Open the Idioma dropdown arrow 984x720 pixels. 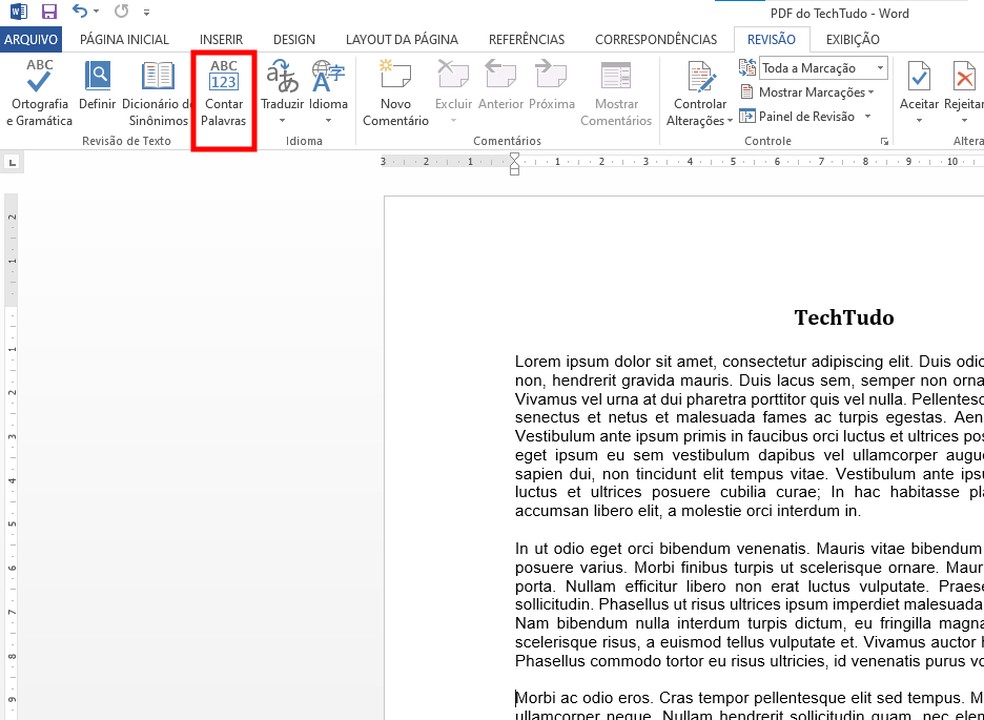(328, 120)
